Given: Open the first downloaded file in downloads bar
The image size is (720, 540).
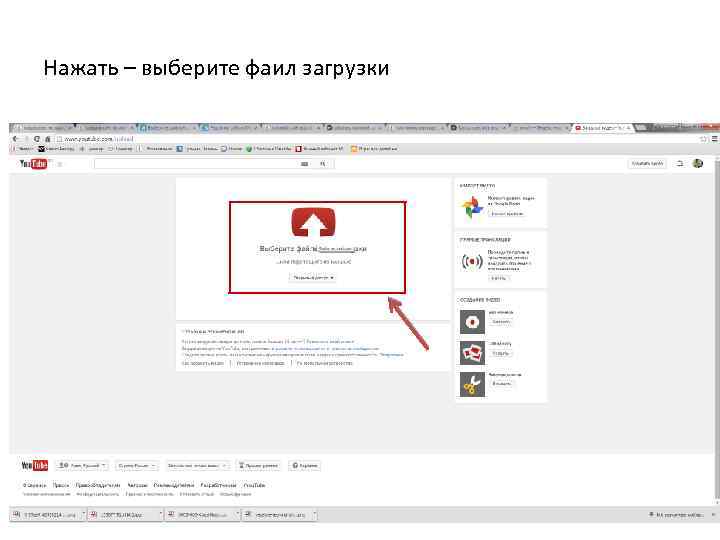Looking at the screenshot, I should tap(45, 515).
